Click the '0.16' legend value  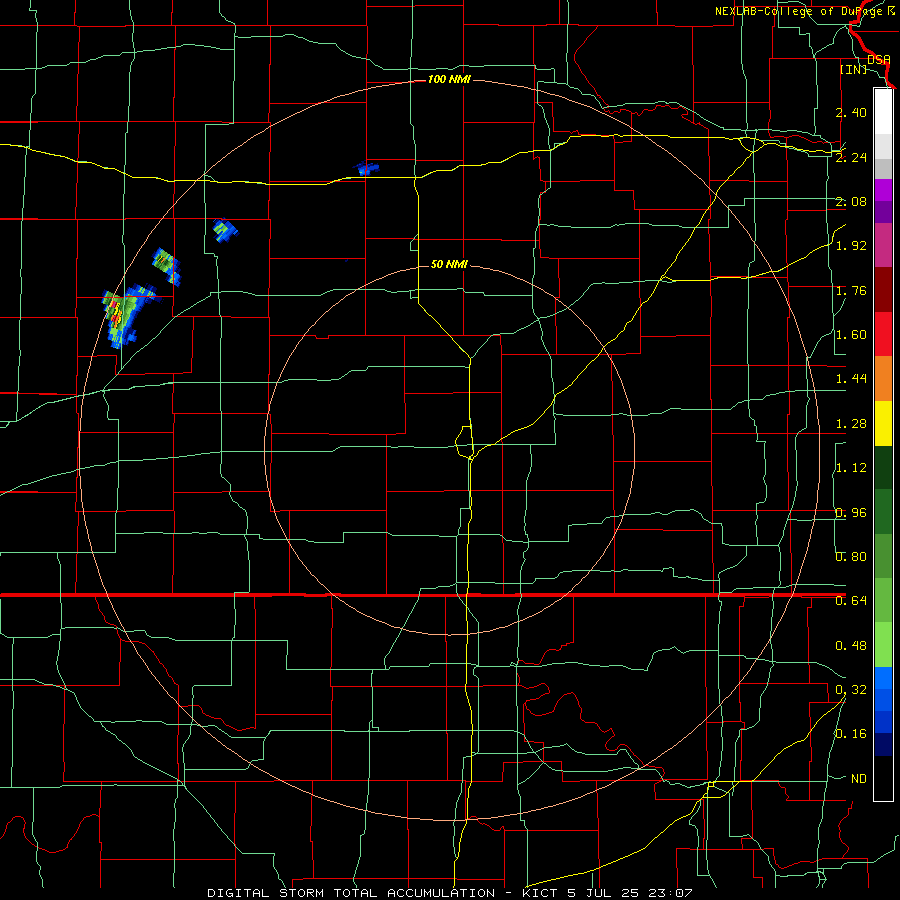pyautogui.click(x=851, y=734)
